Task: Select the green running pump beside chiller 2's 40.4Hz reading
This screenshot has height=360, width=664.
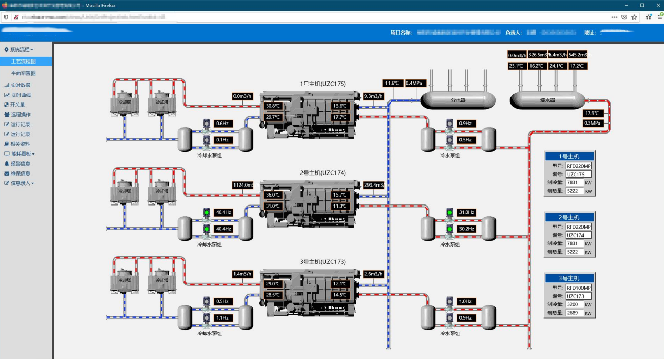Action: tap(206, 229)
